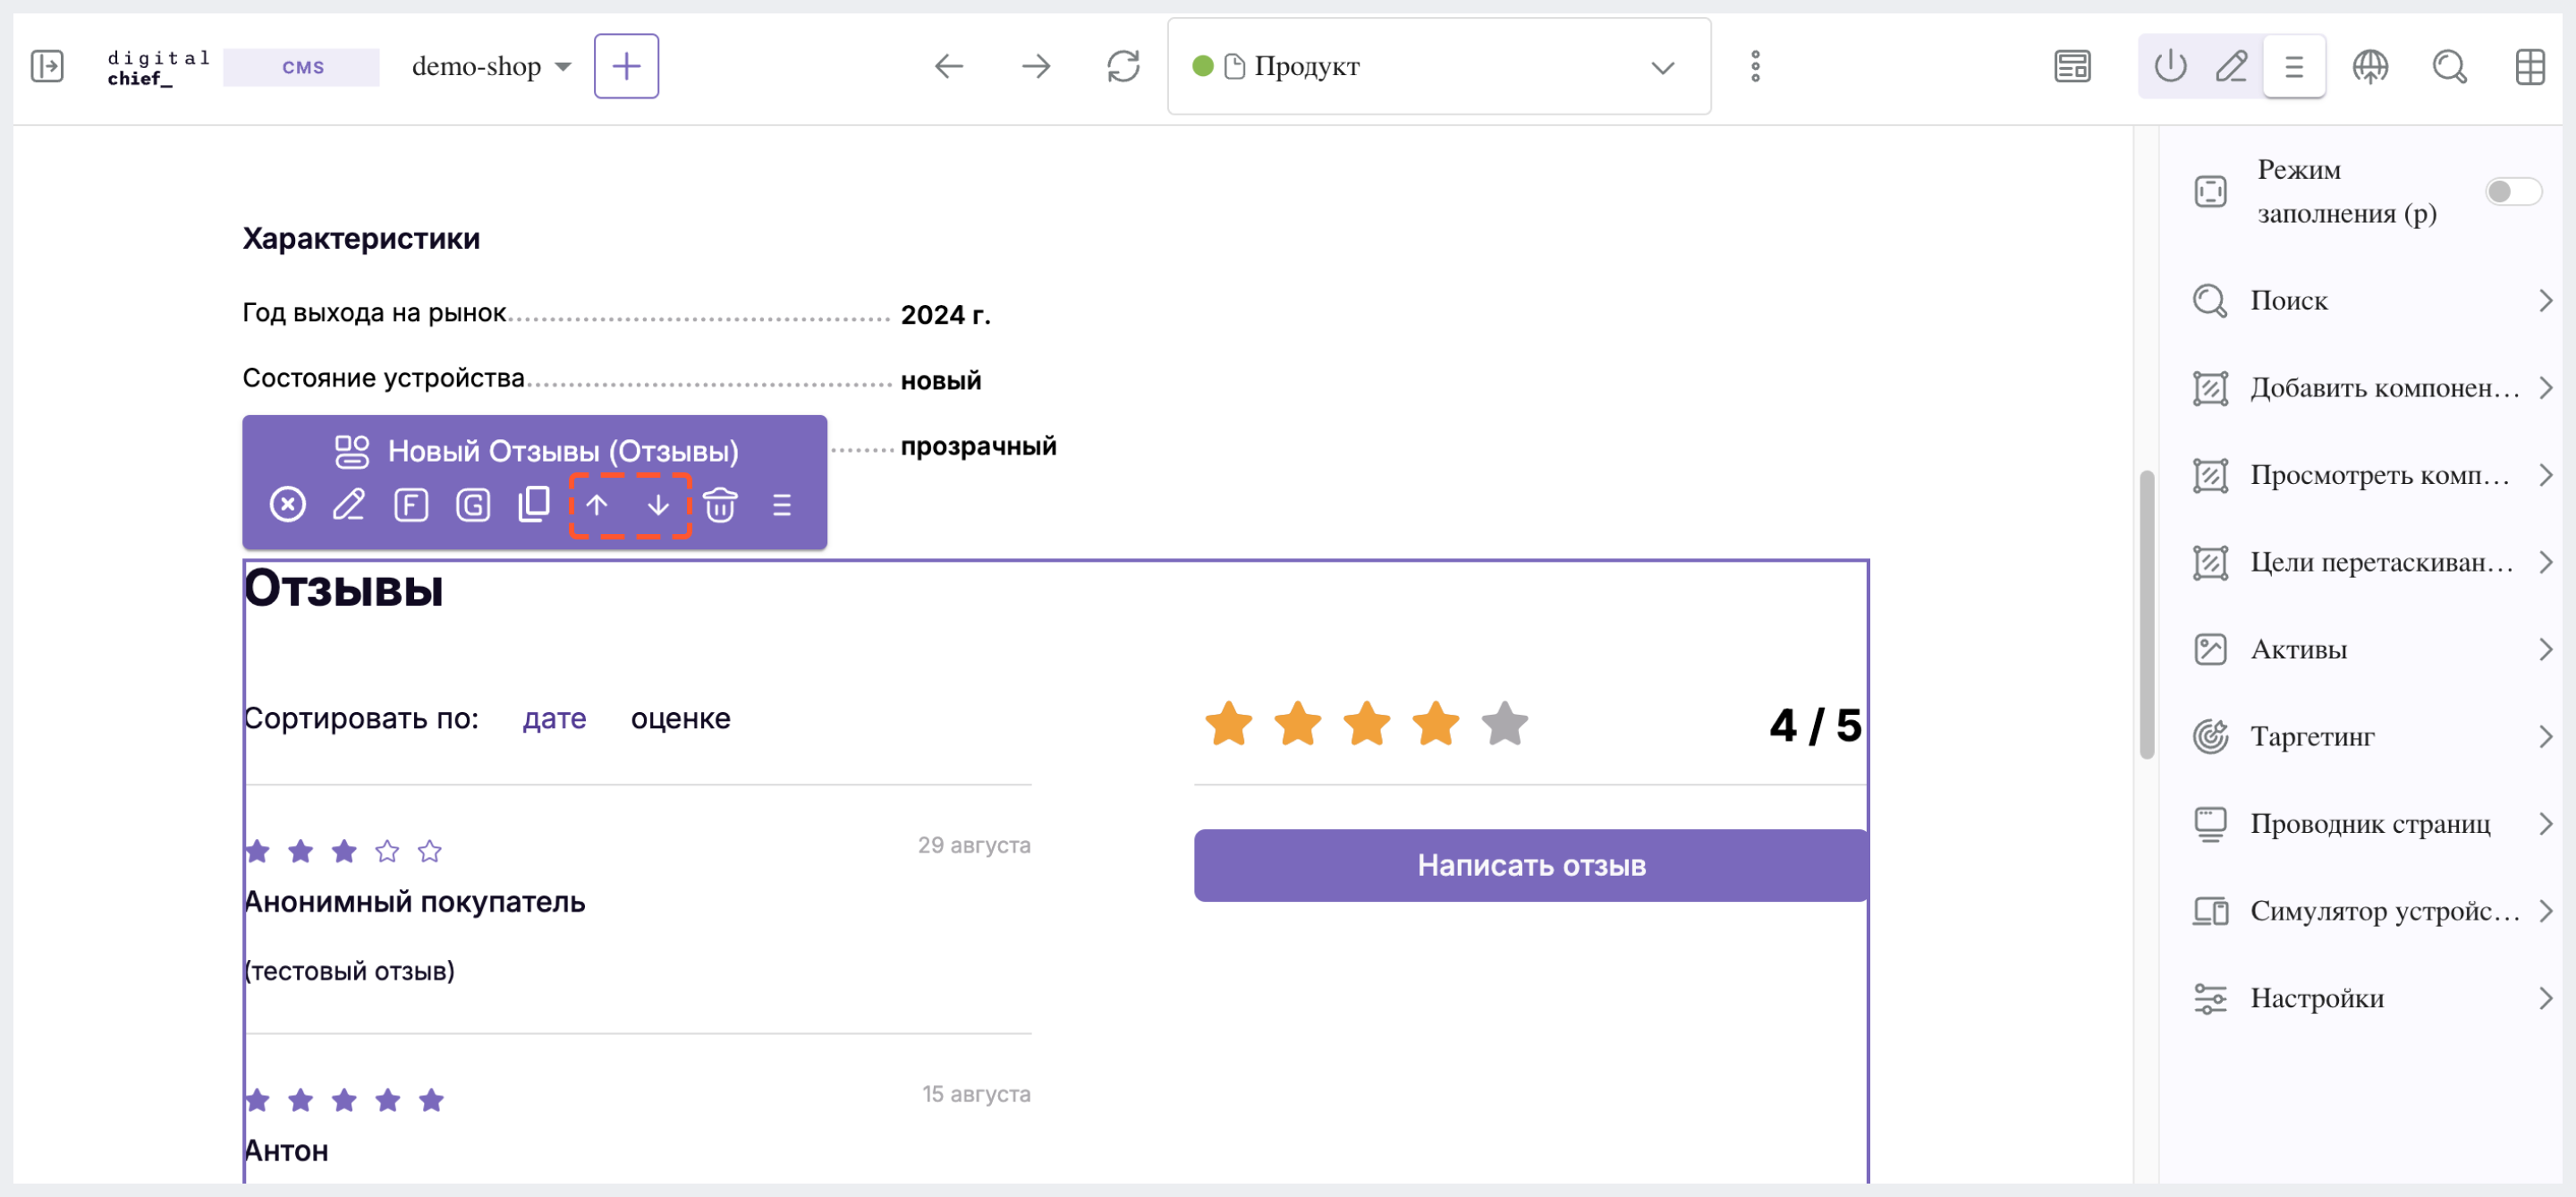The height and width of the screenshot is (1197, 2576).
Task: Click the fifth gray rating star
Action: 1504,723
